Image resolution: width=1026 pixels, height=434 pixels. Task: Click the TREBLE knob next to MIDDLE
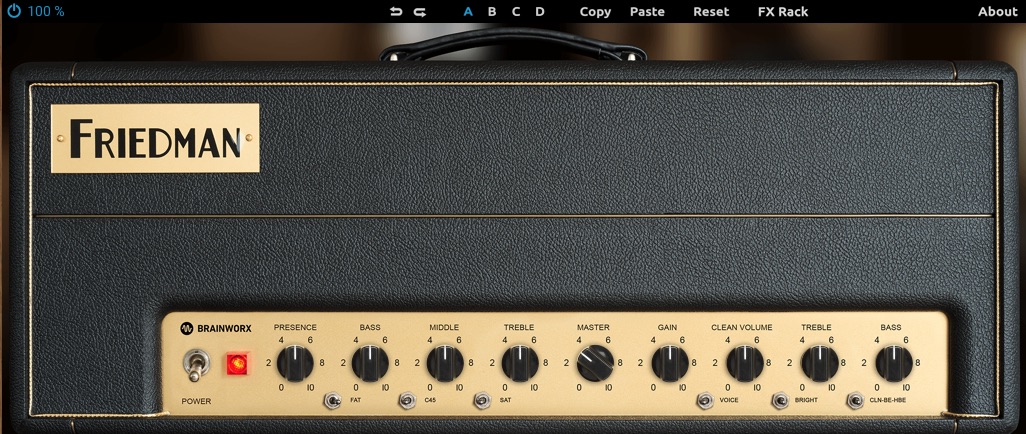(520, 363)
